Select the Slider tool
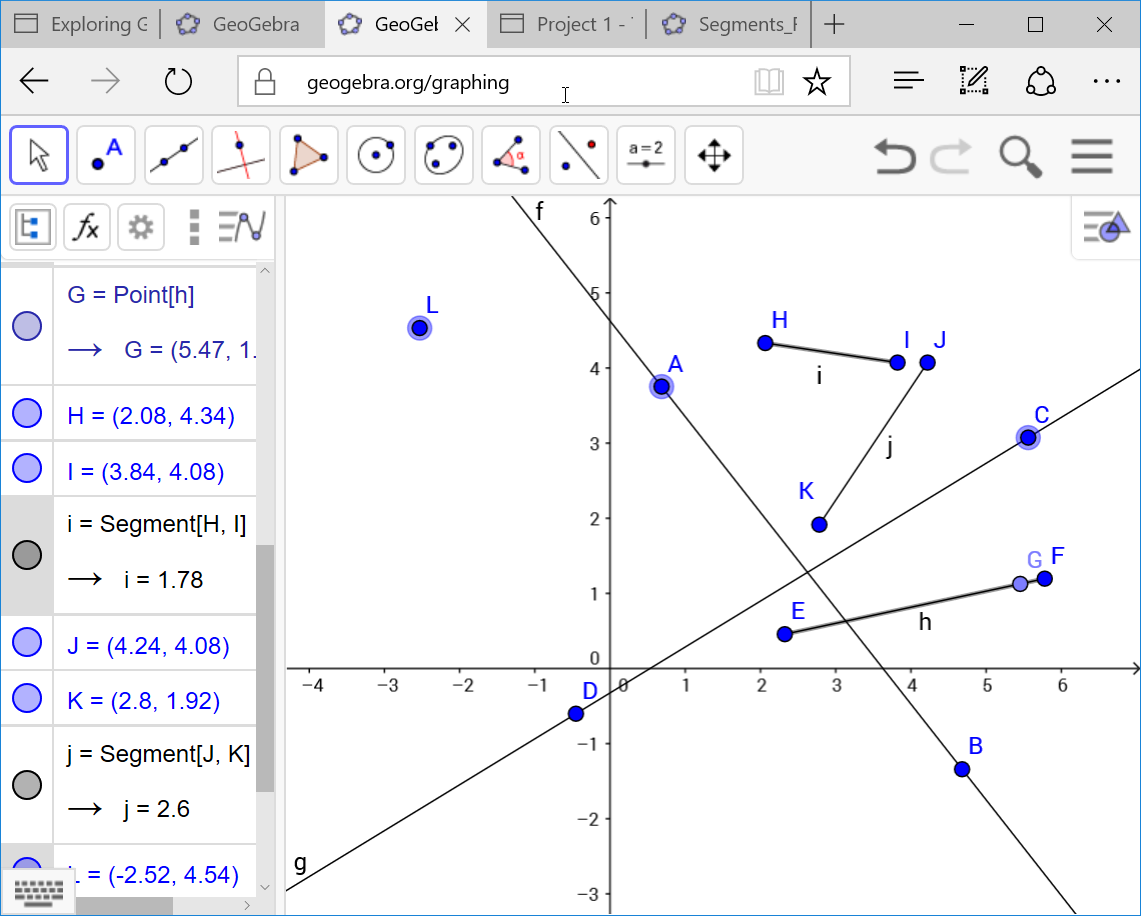Screen dimensions: 1141x916 [645, 155]
